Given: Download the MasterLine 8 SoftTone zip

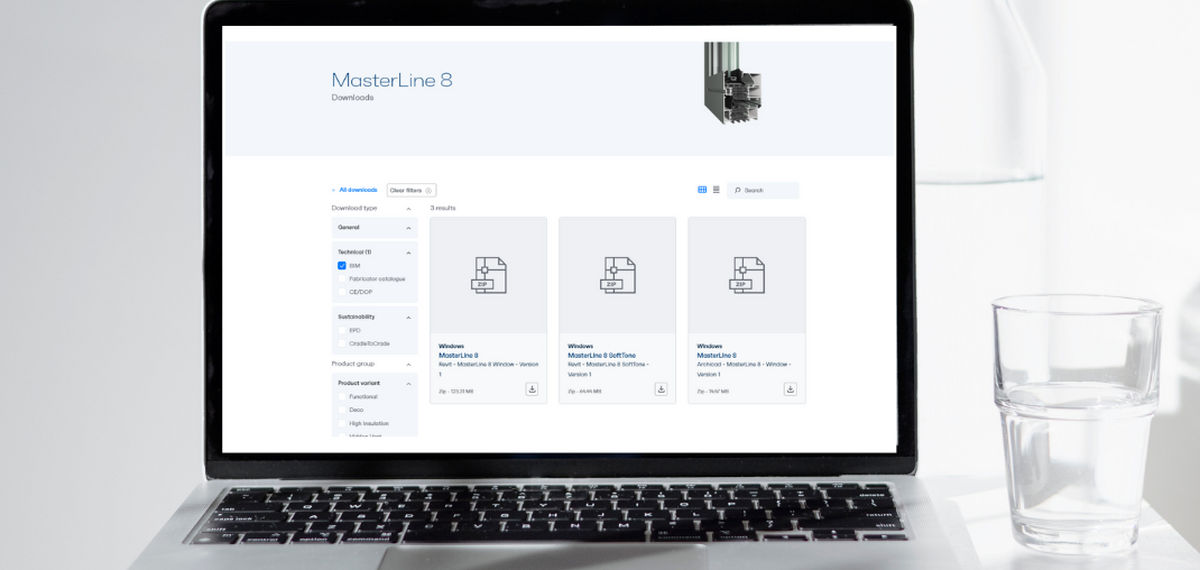Looking at the screenshot, I should pos(661,389).
